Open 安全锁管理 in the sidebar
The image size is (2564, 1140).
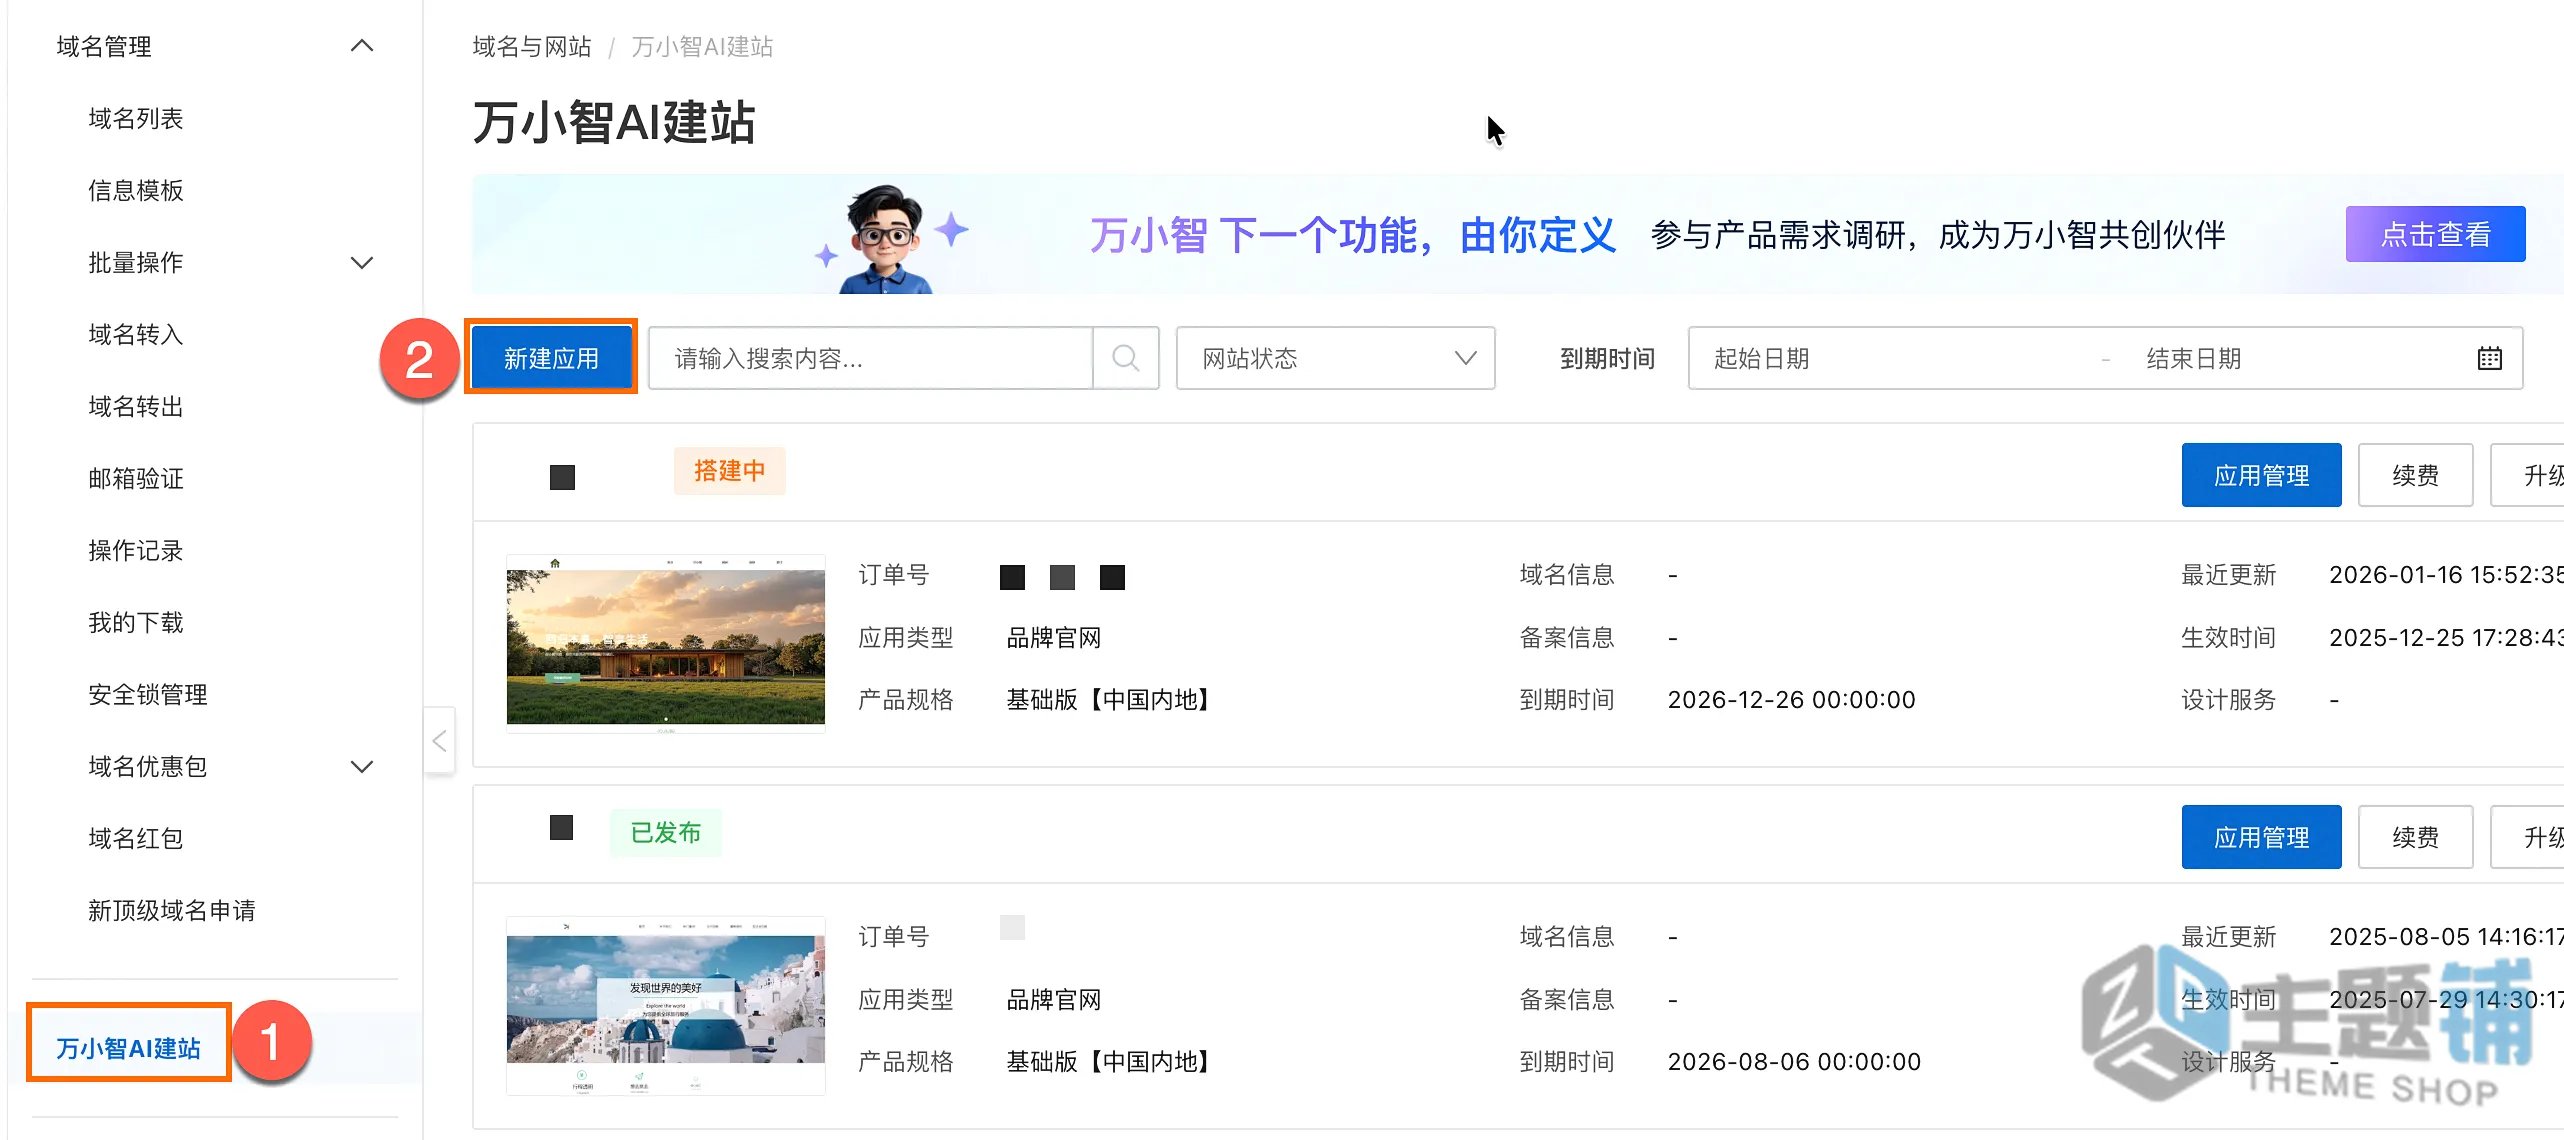[148, 694]
